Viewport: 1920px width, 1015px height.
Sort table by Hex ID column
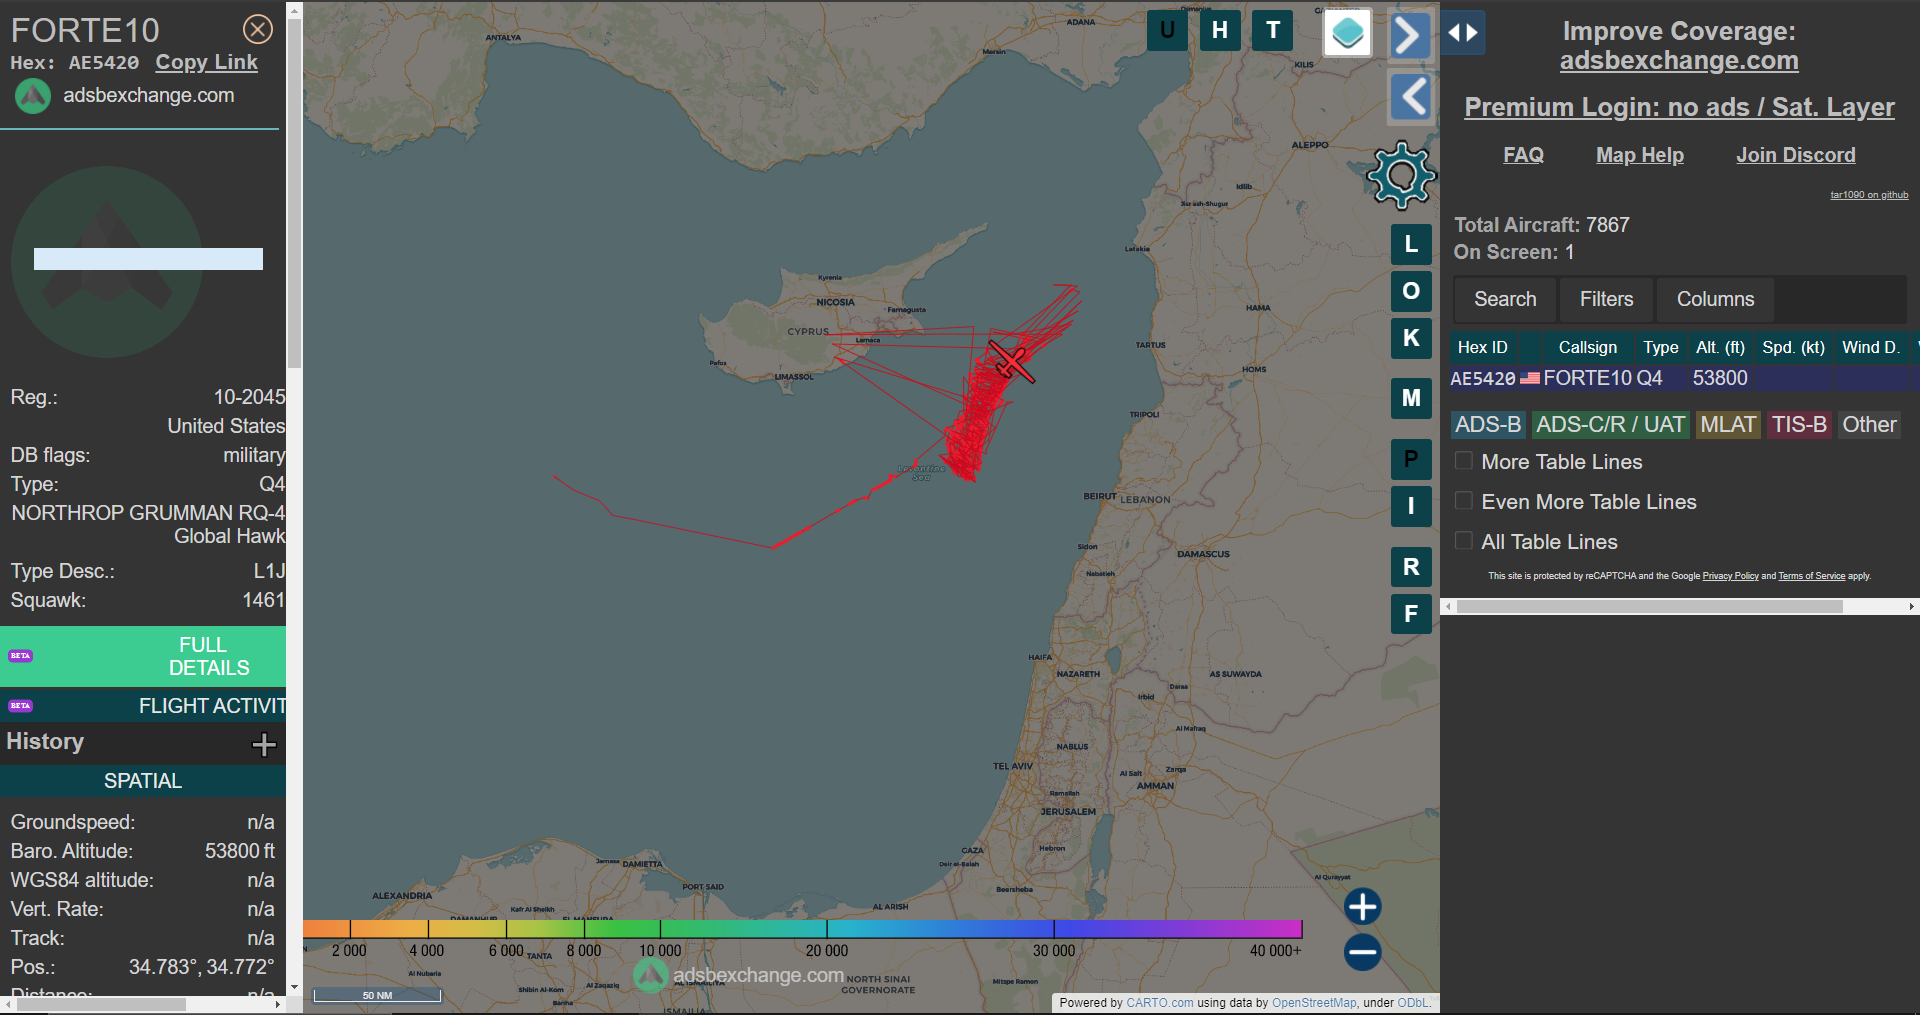pyautogui.click(x=1482, y=347)
